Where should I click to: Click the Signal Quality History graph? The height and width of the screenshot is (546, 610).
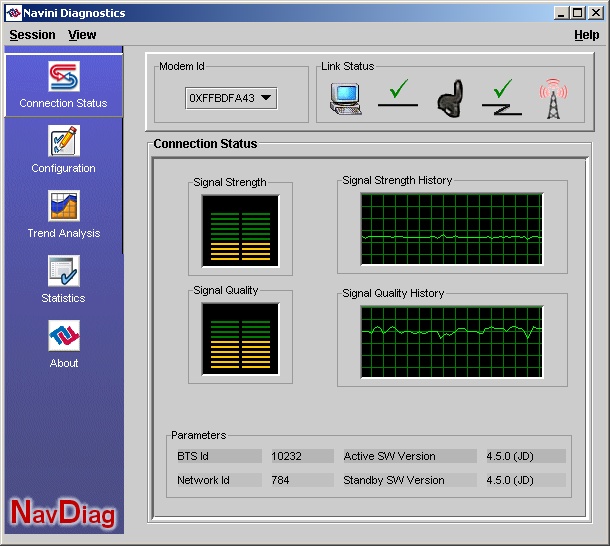point(452,342)
